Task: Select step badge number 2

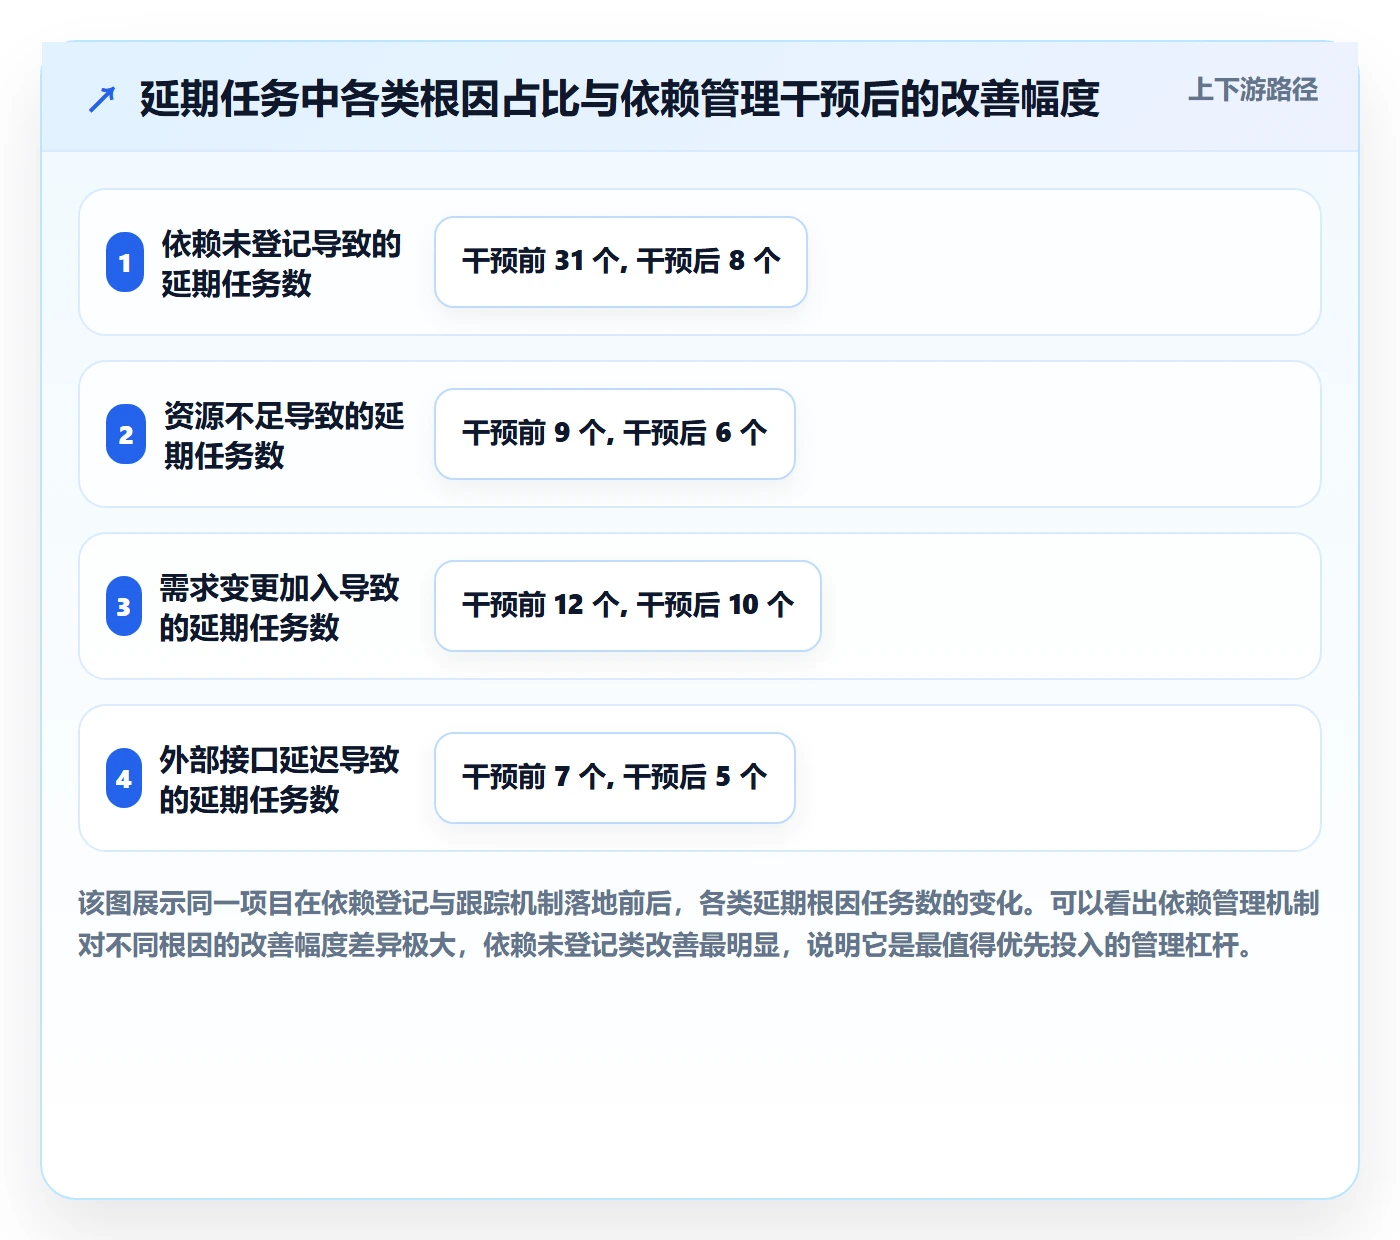Action: click(x=126, y=434)
